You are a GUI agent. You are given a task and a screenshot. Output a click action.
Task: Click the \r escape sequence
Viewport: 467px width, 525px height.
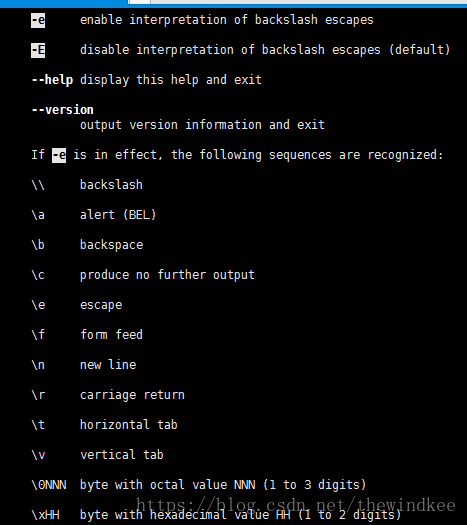point(38,395)
